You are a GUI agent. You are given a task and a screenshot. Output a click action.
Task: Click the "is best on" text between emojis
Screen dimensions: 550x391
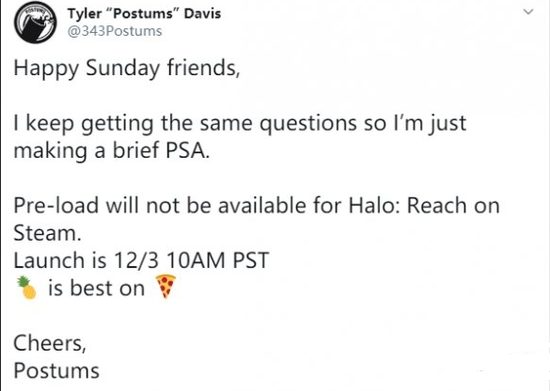96,288
